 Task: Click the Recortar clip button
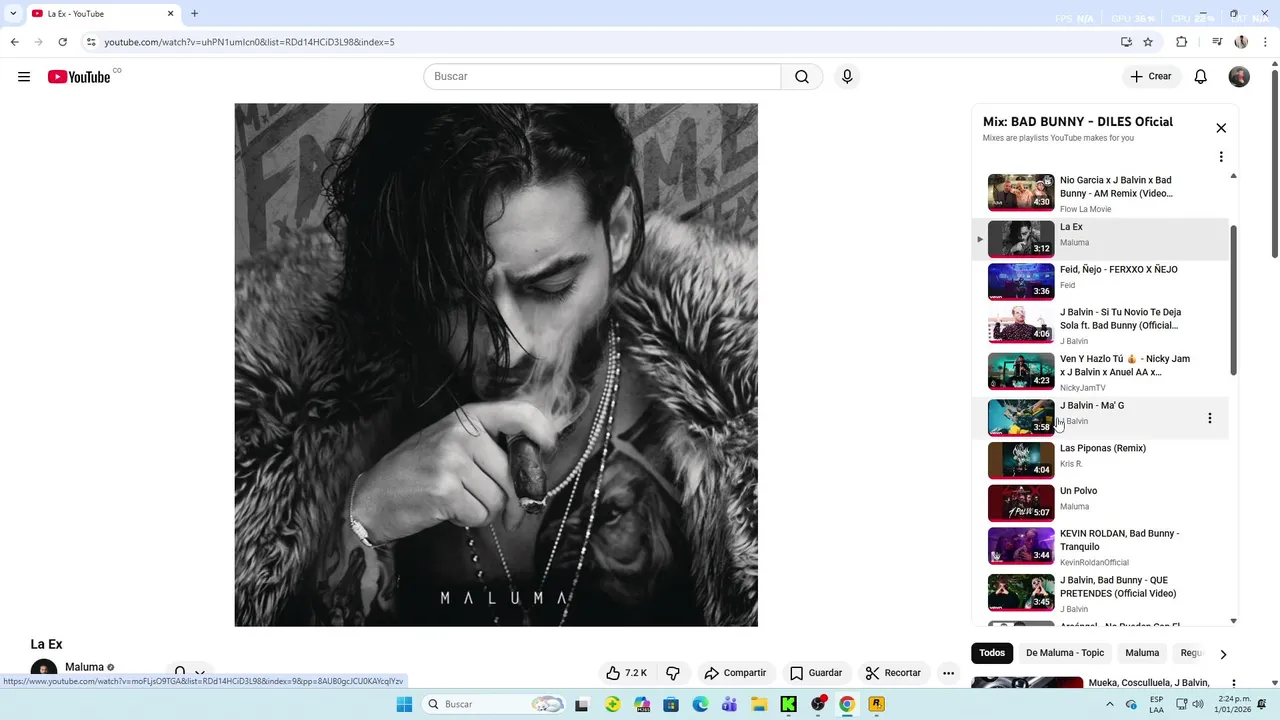click(893, 673)
